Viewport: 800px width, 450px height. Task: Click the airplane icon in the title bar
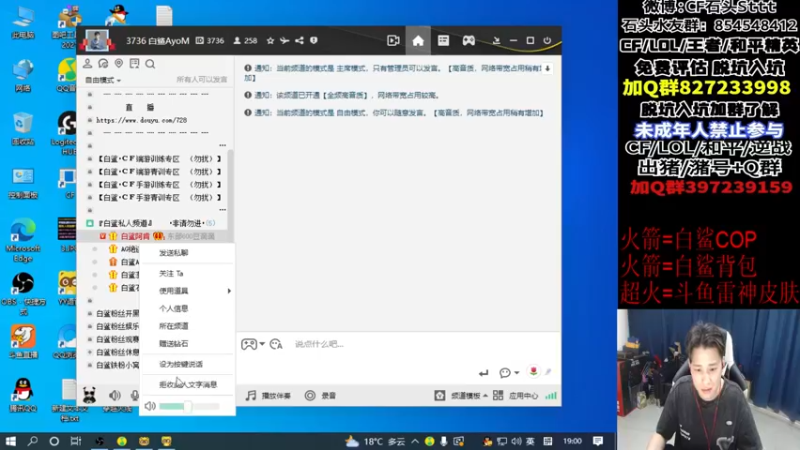[285, 41]
